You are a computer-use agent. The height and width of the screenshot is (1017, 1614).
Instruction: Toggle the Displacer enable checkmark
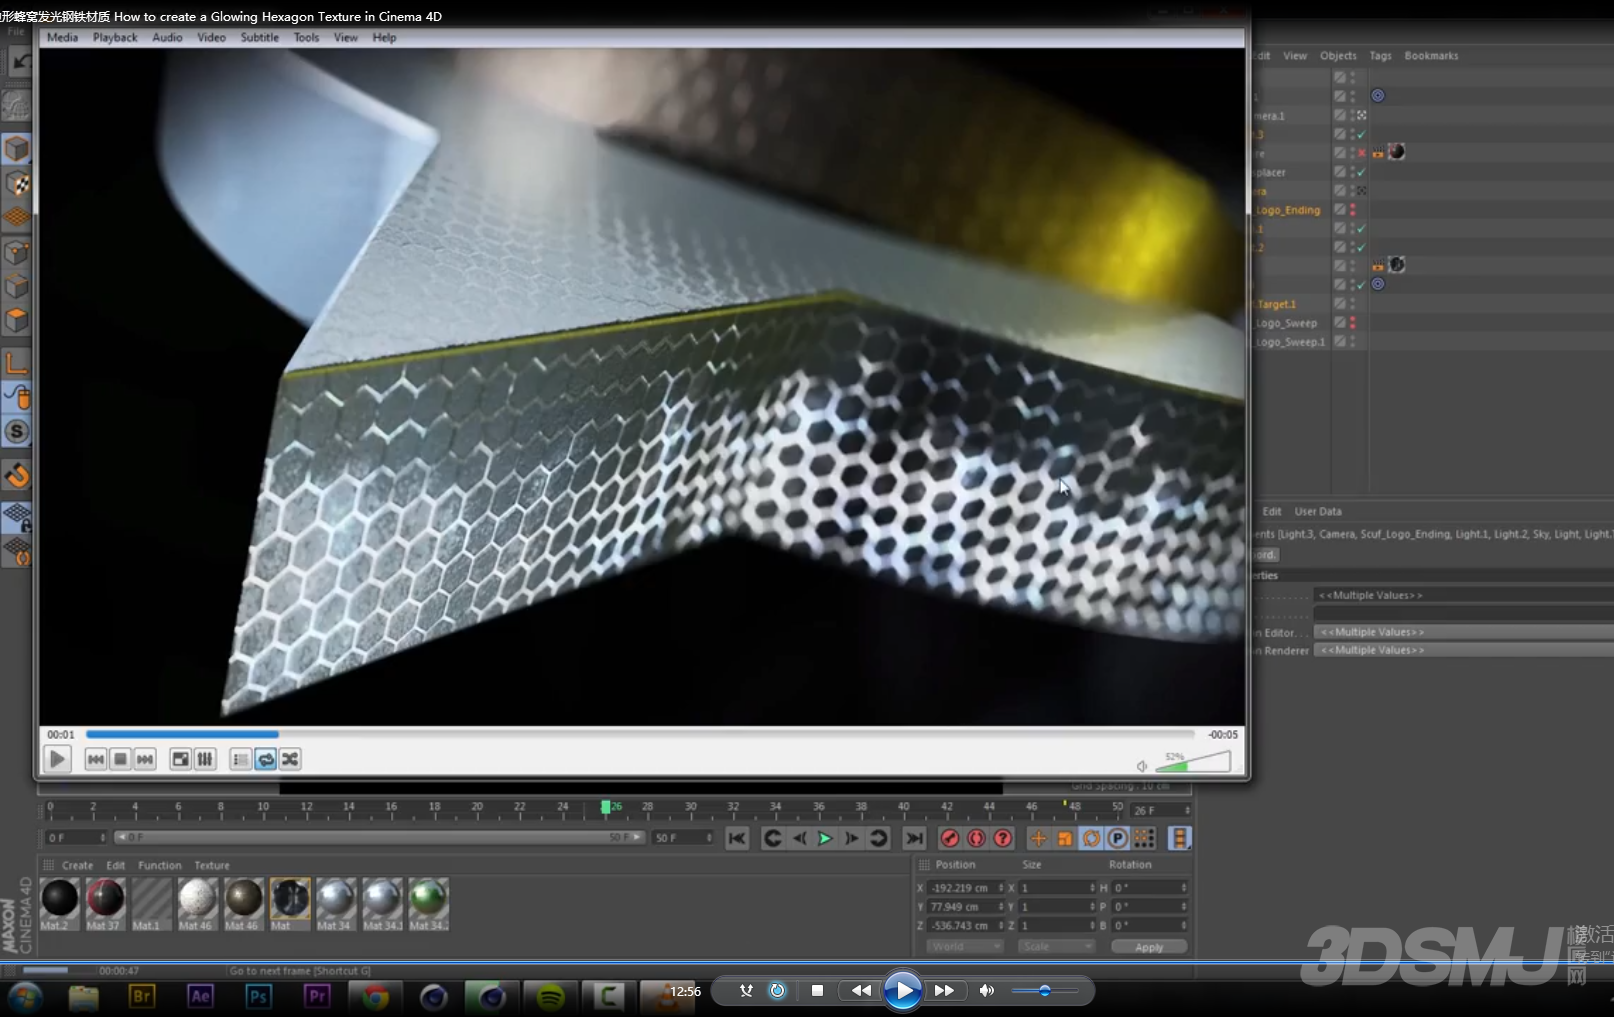pyautogui.click(x=1361, y=172)
